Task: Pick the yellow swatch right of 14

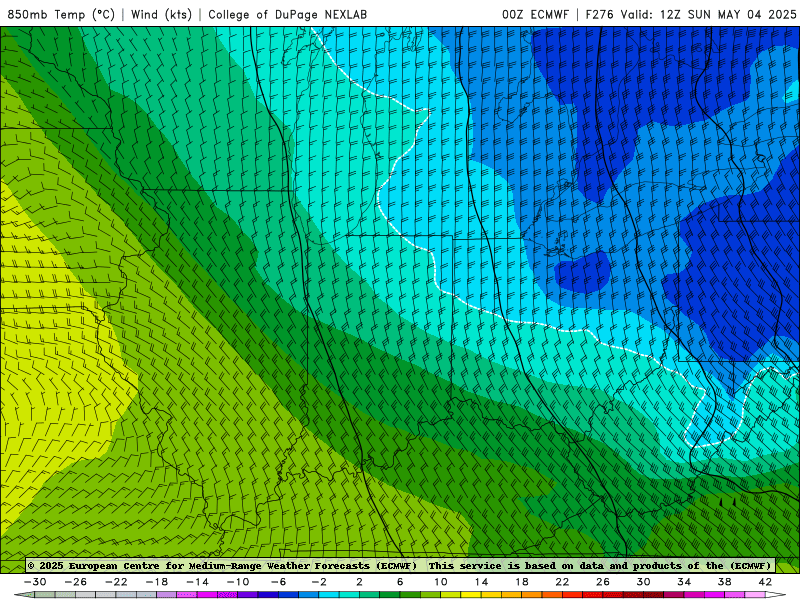Action: pyautogui.click(x=491, y=595)
